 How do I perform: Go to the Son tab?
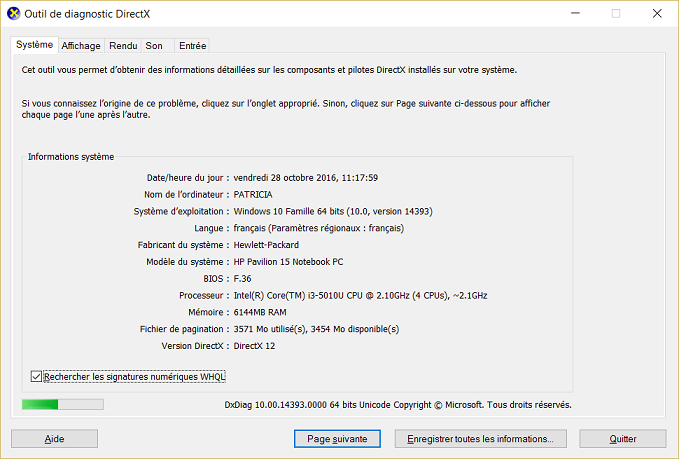pyautogui.click(x=154, y=46)
